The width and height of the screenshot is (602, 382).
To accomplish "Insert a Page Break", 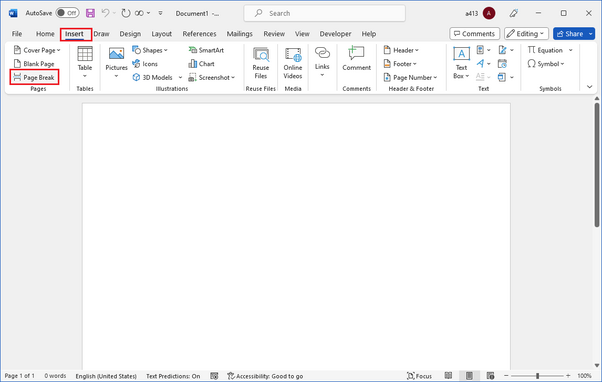I will [34, 78].
